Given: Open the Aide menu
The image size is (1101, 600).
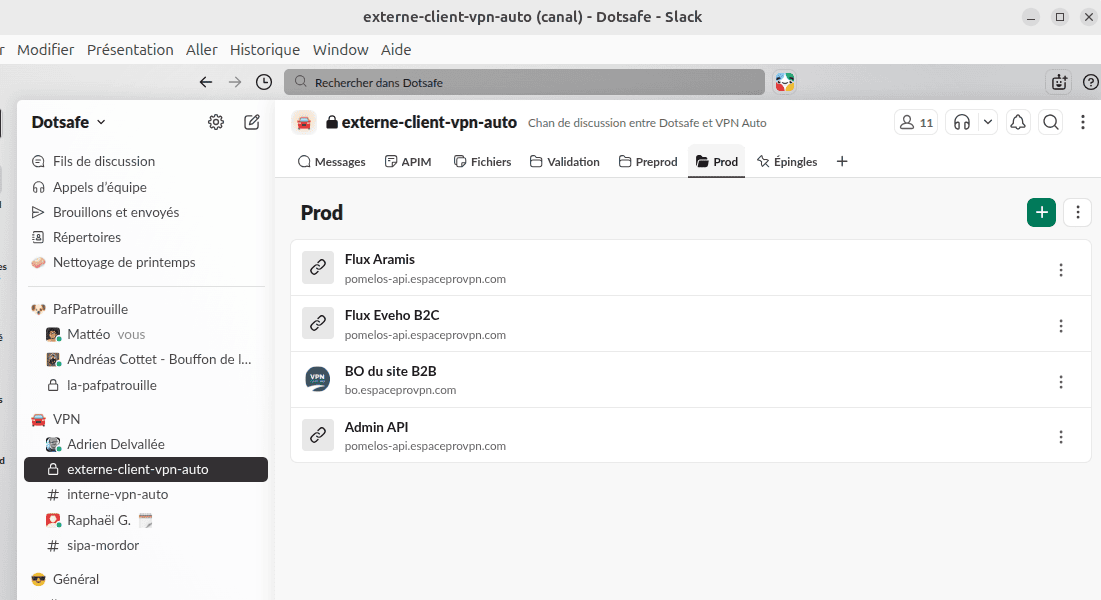Looking at the screenshot, I should point(396,50).
